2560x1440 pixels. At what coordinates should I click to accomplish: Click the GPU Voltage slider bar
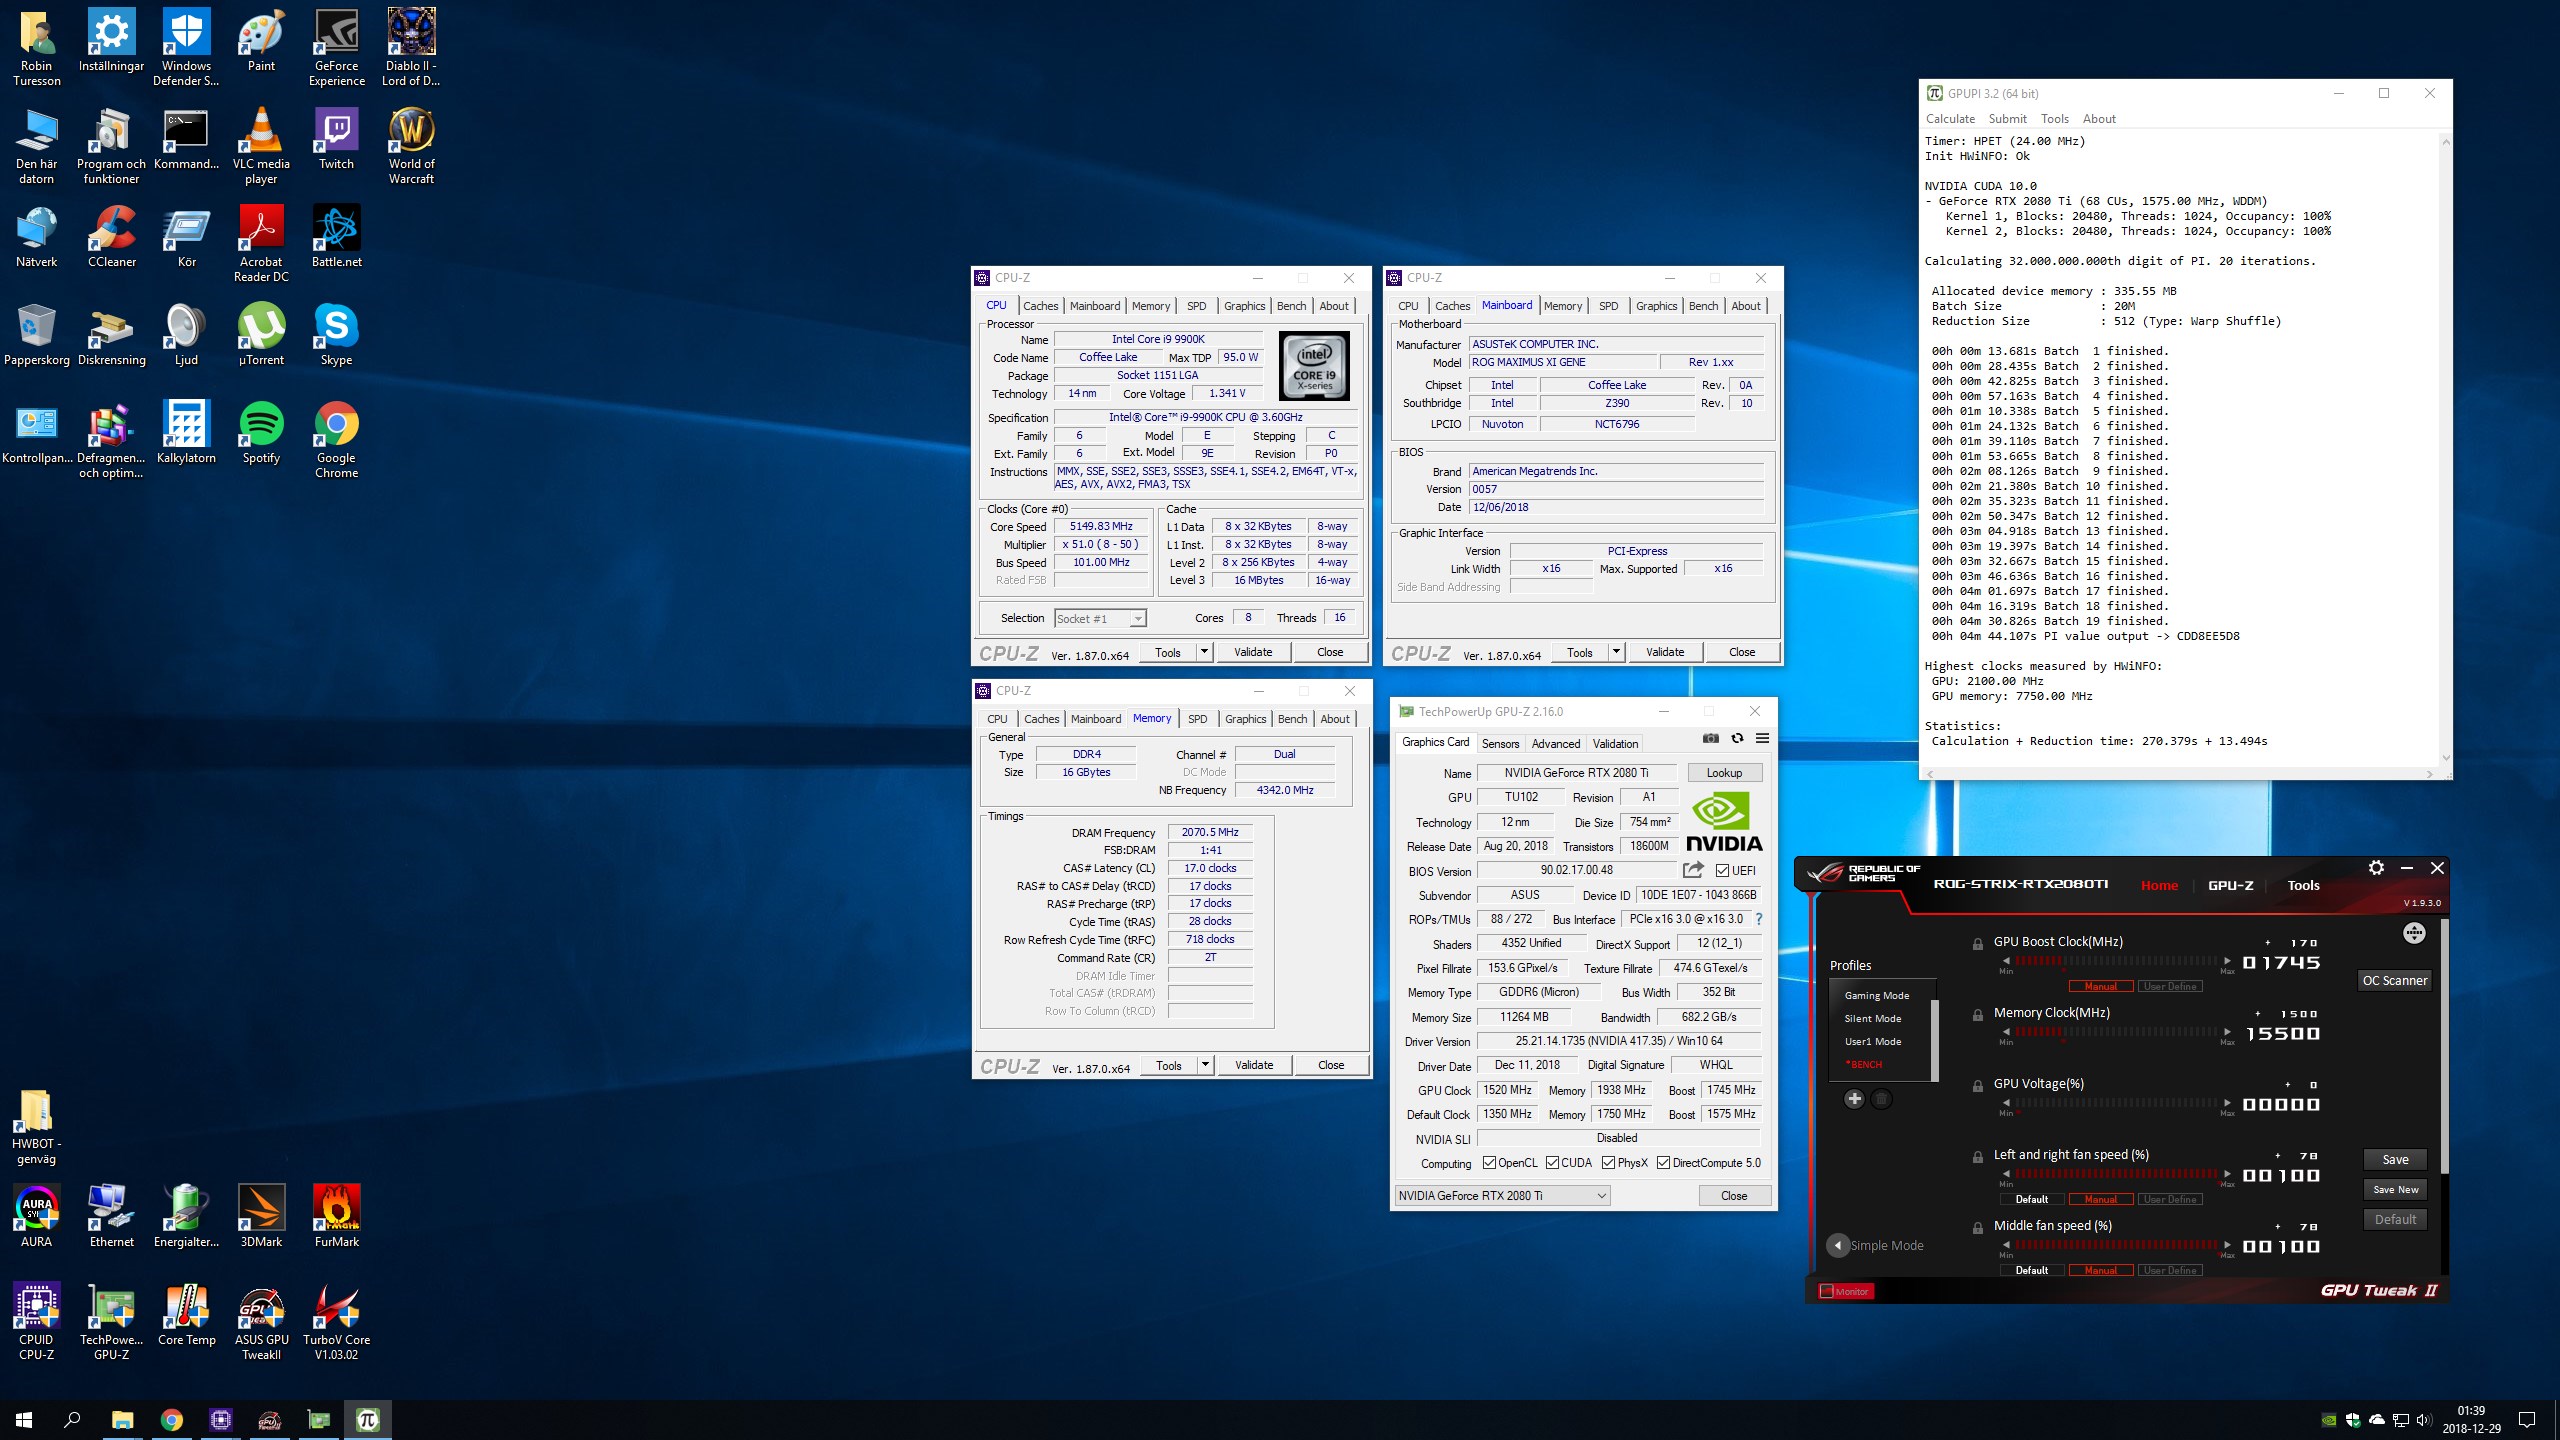[2116, 1102]
